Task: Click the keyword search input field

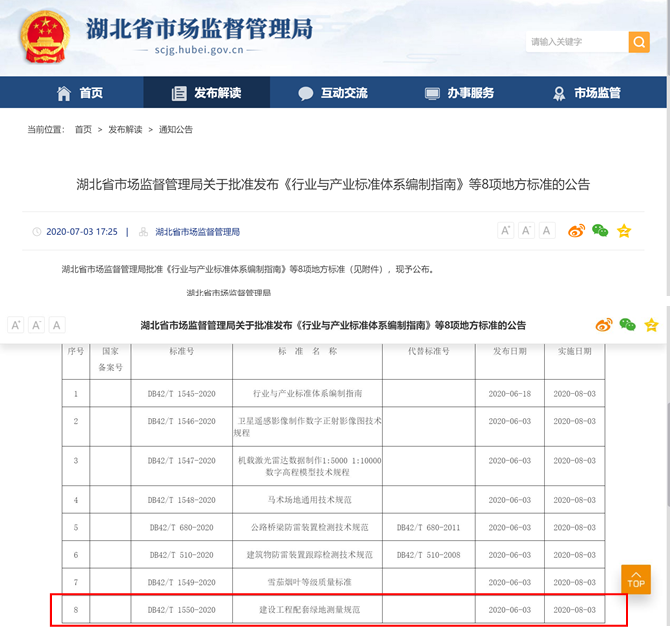Action: tap(576, 42)
